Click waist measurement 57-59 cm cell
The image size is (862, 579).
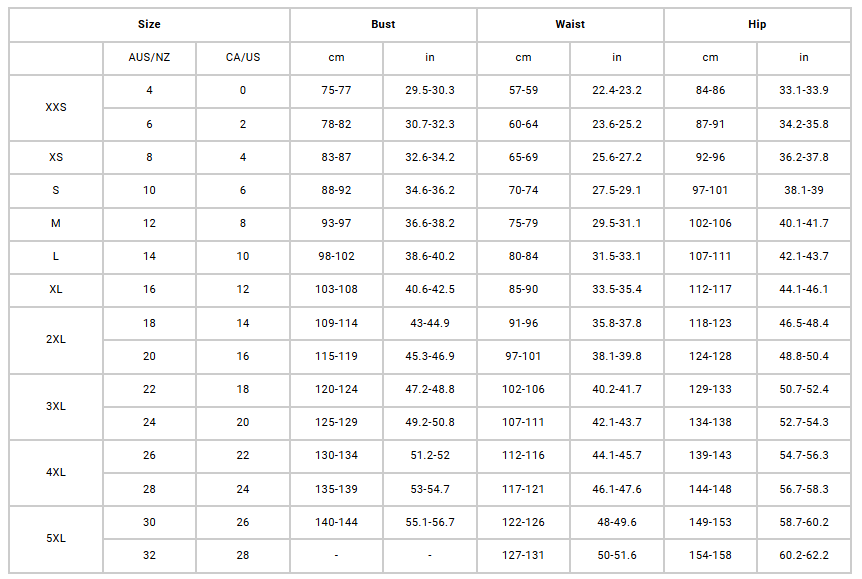(523, 90)
